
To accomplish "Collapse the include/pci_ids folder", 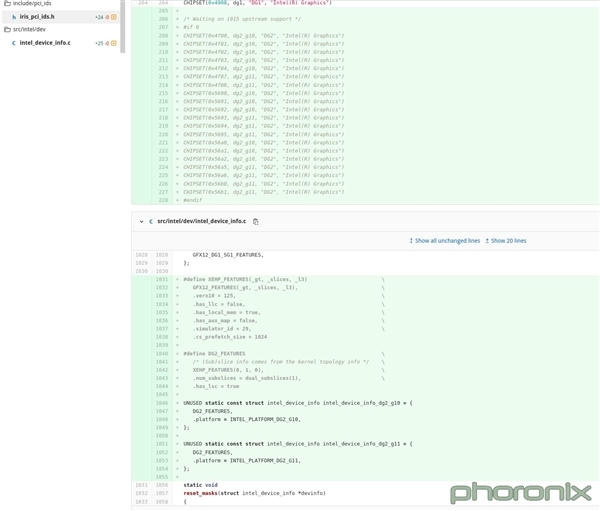I will pos(28,3).
